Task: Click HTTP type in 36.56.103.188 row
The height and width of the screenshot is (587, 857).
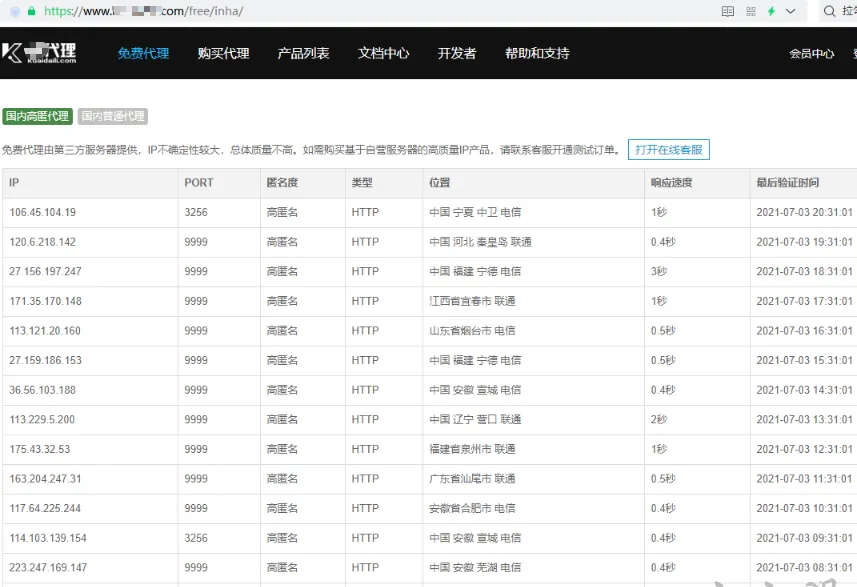Action: [x=365, y=390]
